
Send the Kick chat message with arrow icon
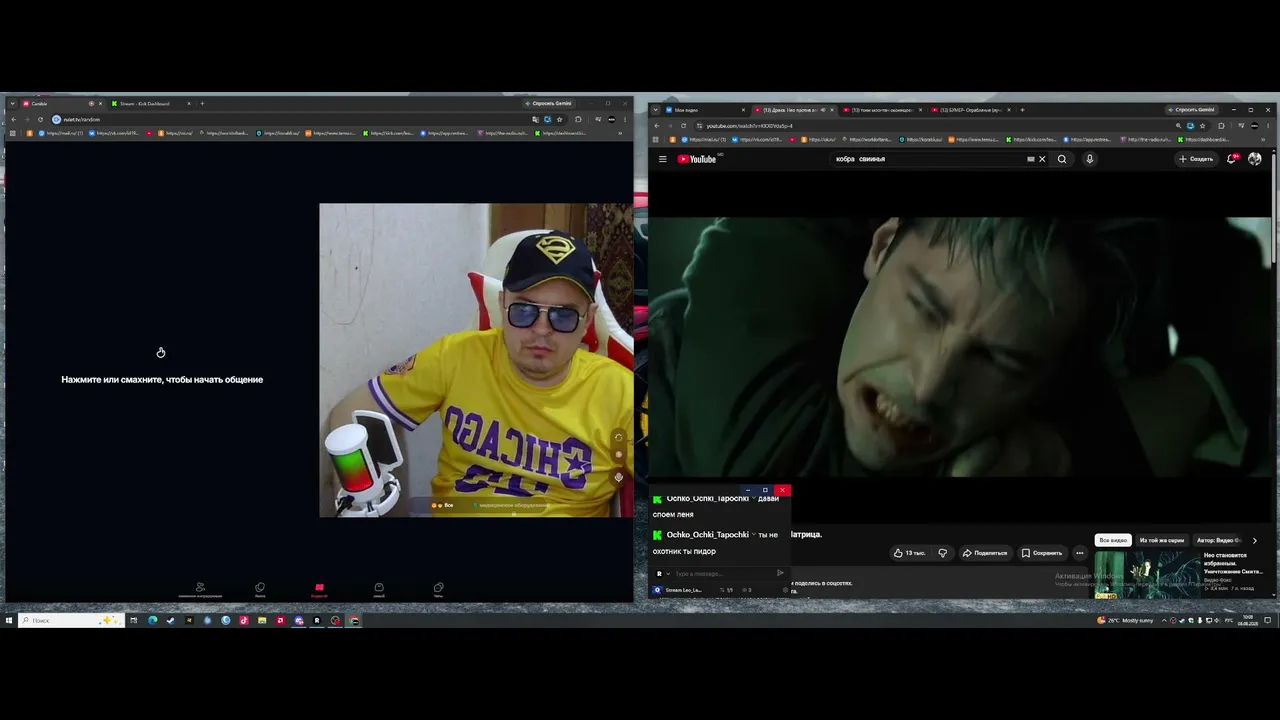[780, 574]
